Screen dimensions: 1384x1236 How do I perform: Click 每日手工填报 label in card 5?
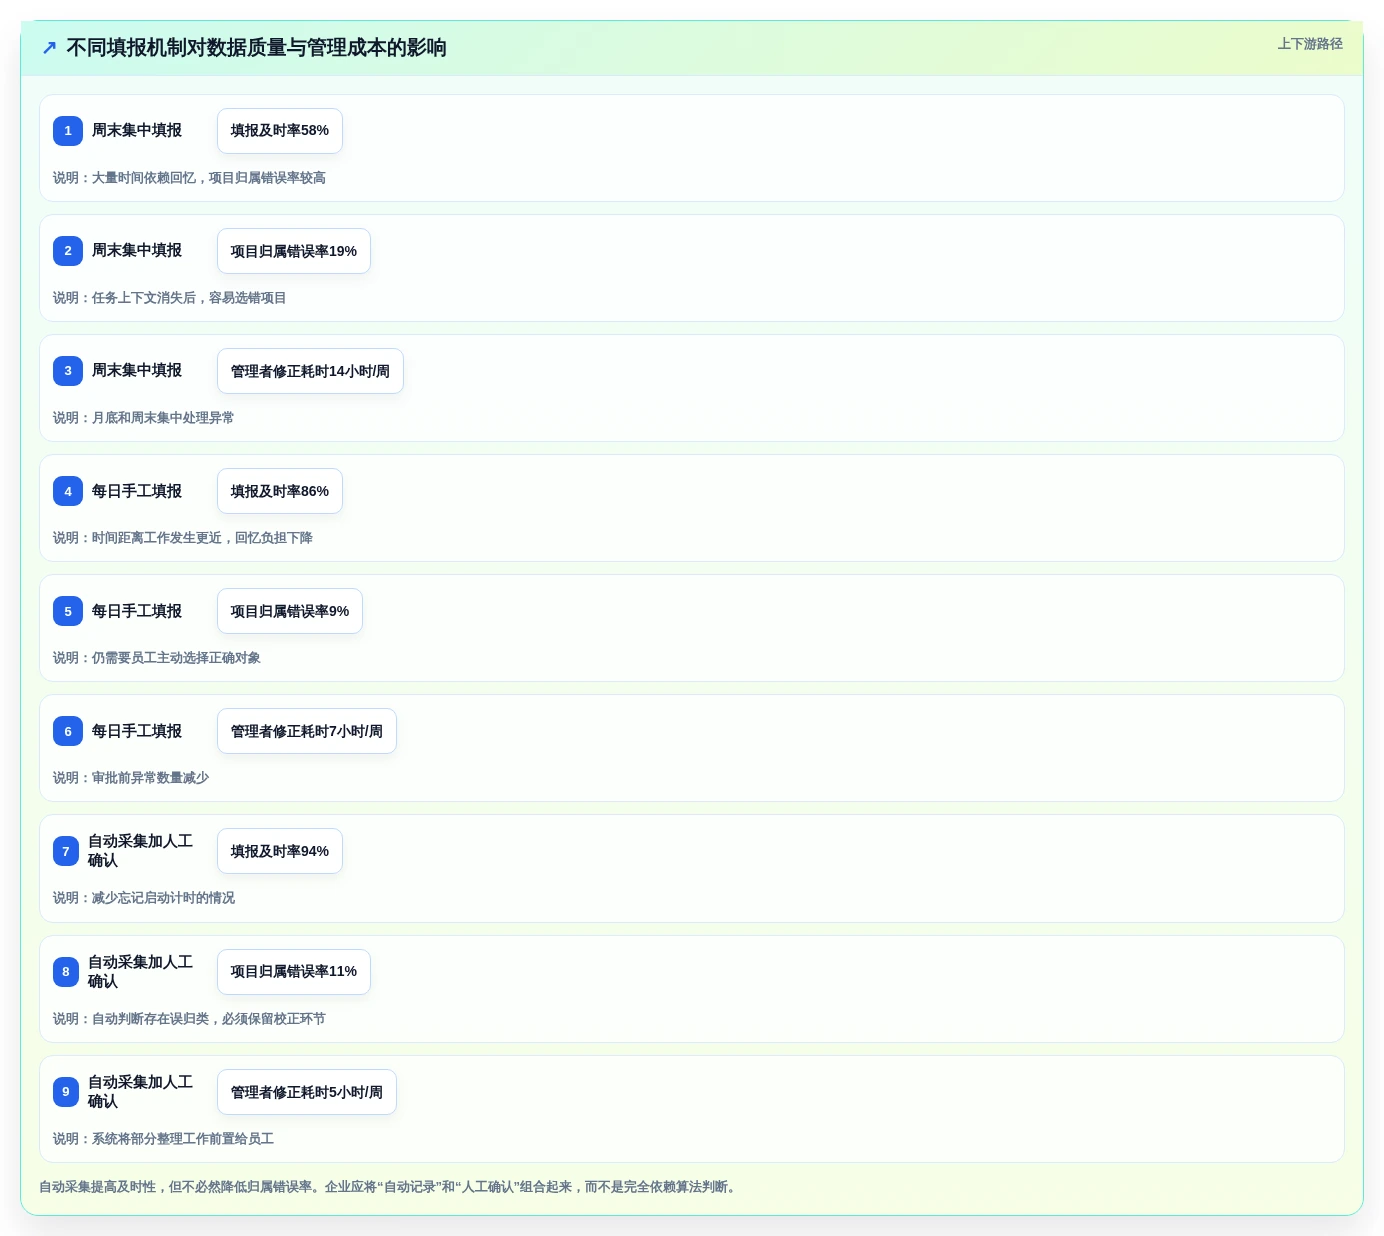(x=137, y=611)
